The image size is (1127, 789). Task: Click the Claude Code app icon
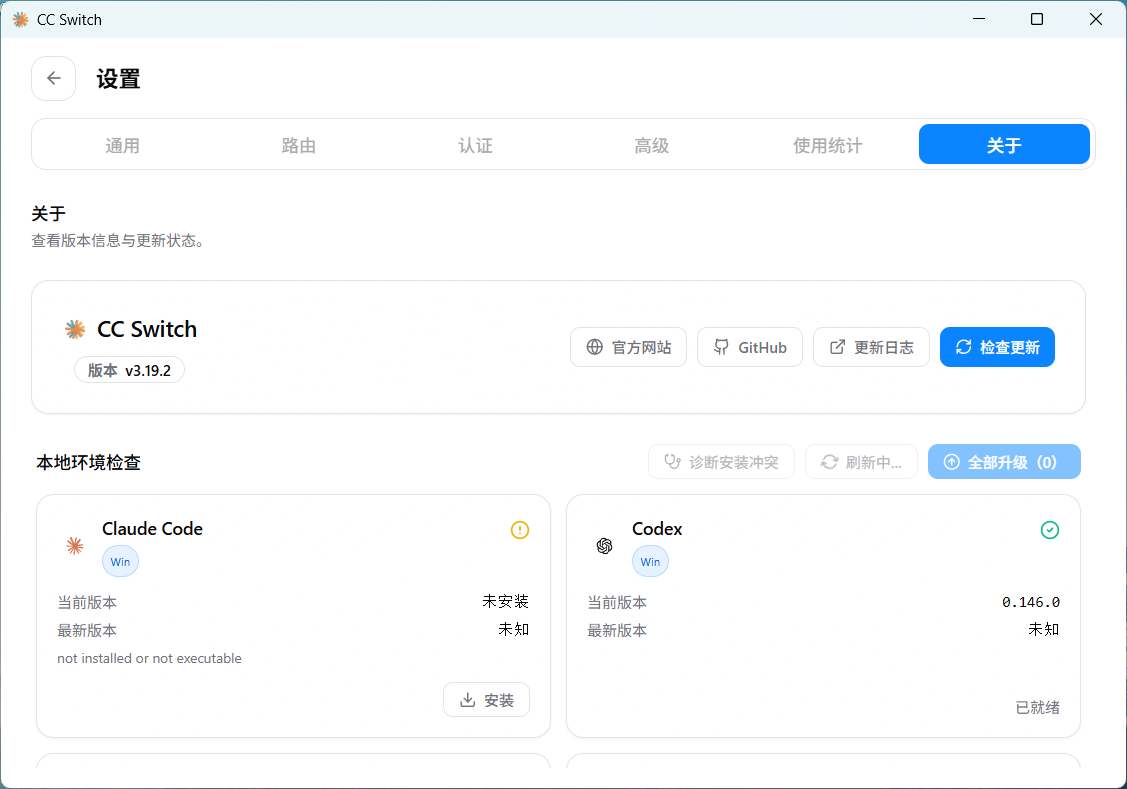[75, 546]
